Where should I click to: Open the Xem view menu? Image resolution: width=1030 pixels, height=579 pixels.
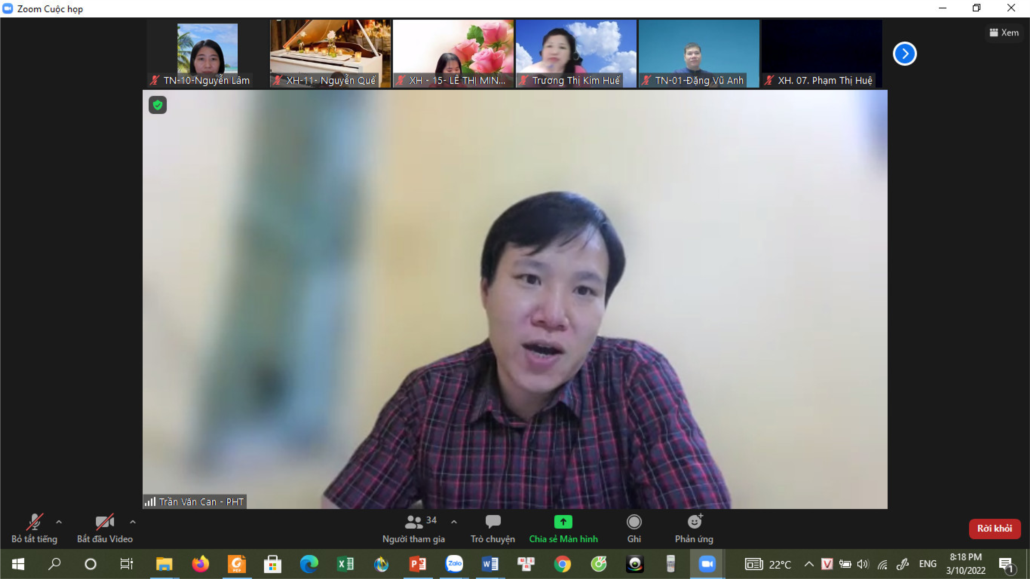(1003, 33)
